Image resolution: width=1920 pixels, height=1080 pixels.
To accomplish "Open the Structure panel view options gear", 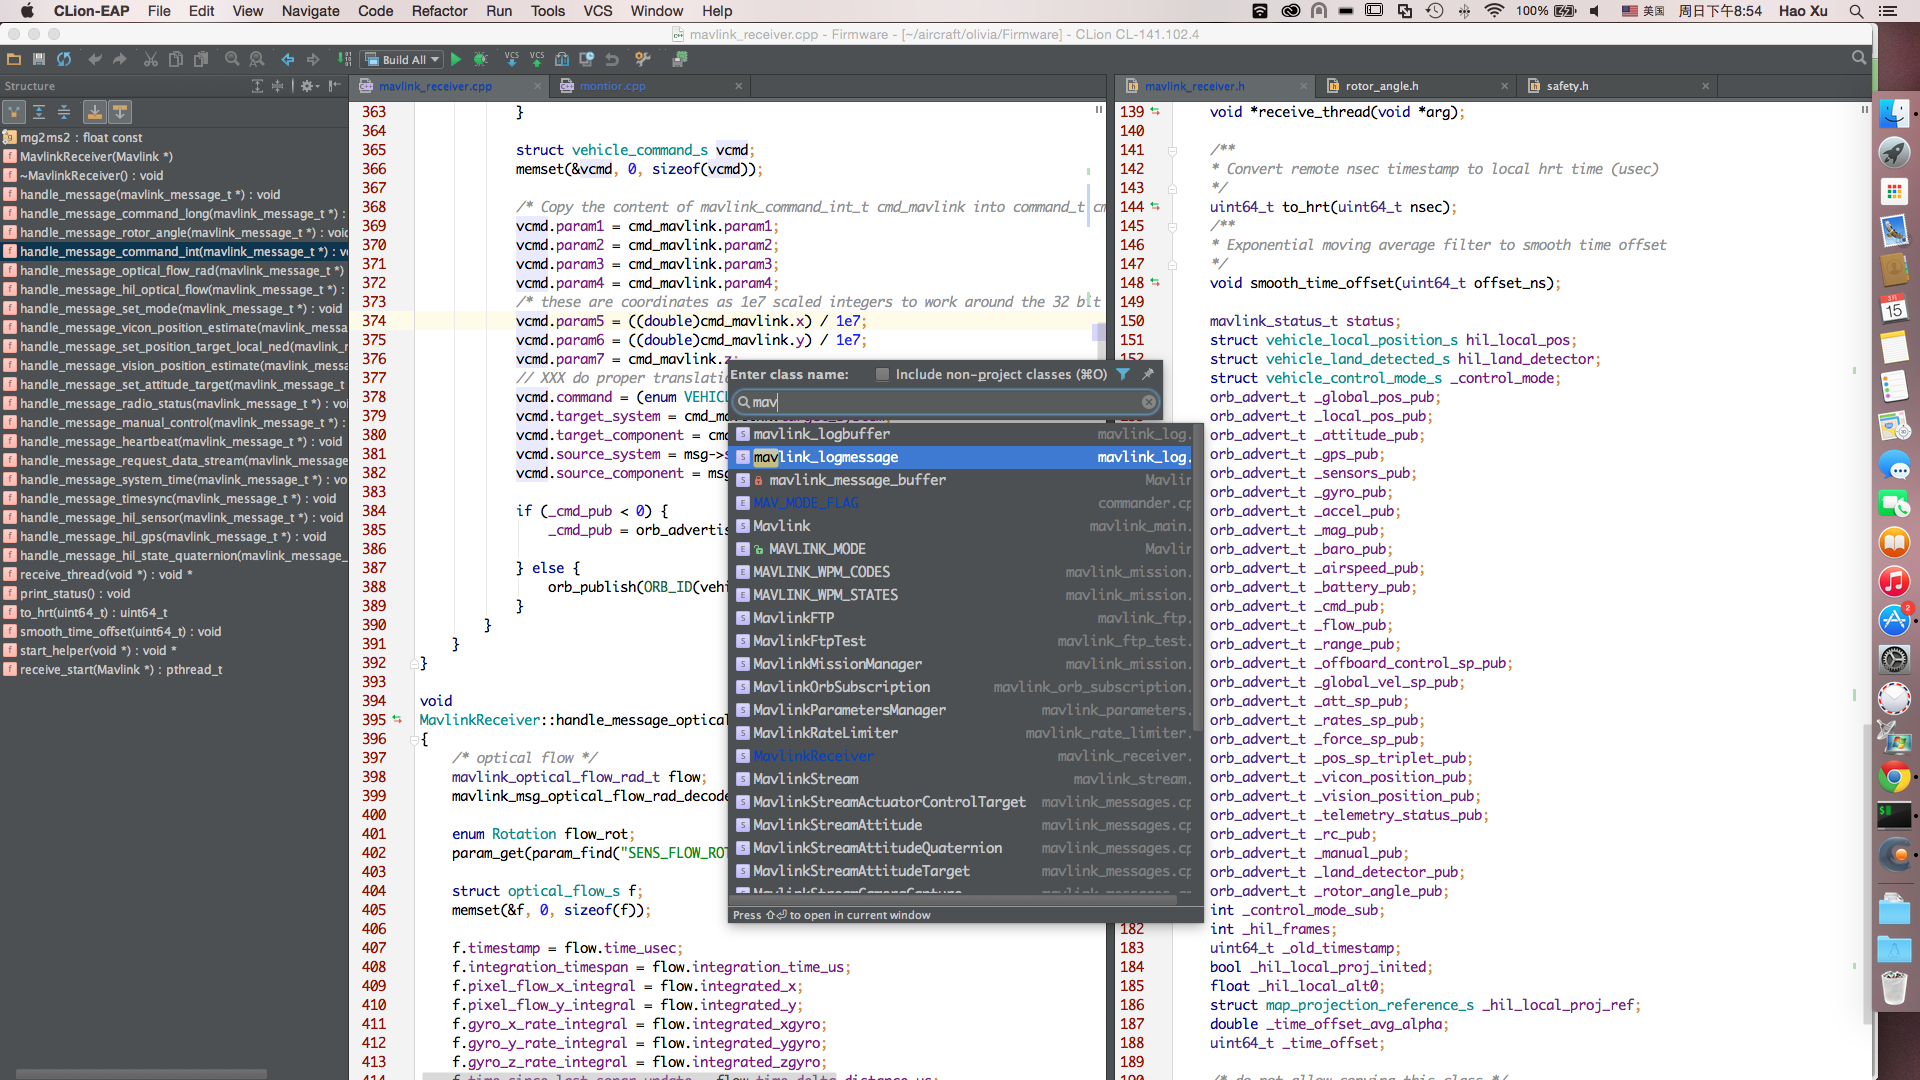I will pyautogui.click(x=308, y=86).
